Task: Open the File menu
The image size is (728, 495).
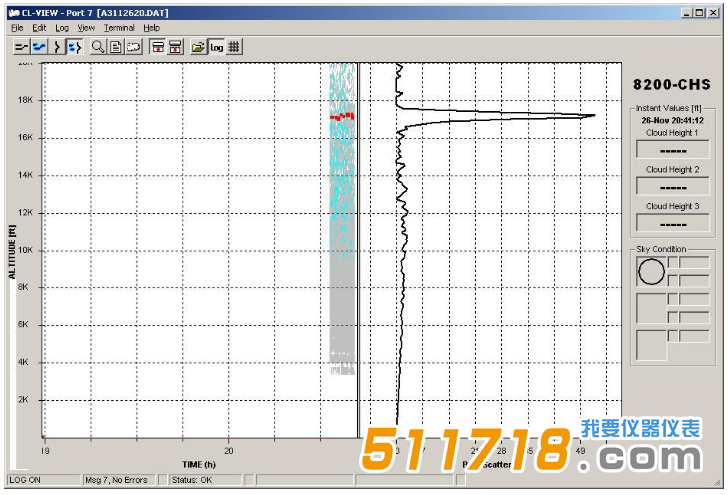Action: pyautogui.click(x=17, y=28)
